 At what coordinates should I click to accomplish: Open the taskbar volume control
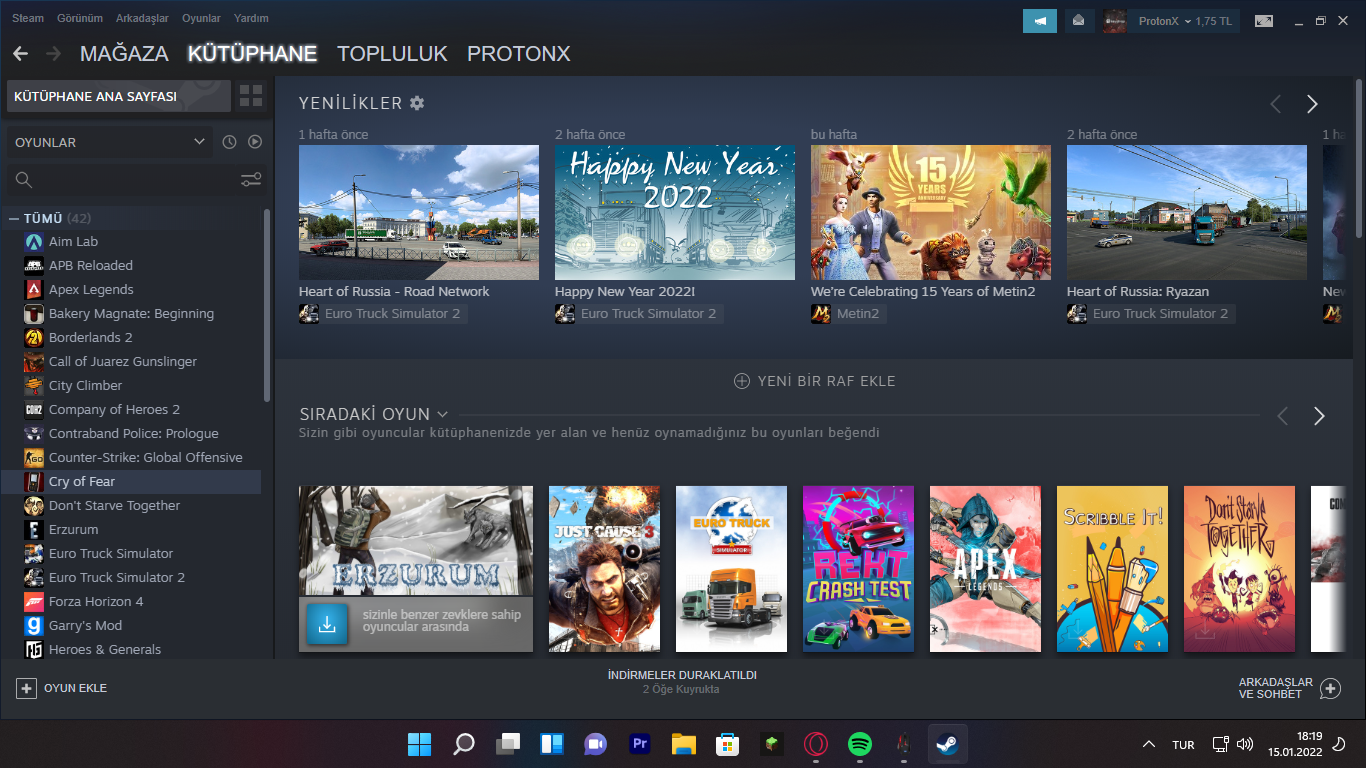pos(1245,744)
